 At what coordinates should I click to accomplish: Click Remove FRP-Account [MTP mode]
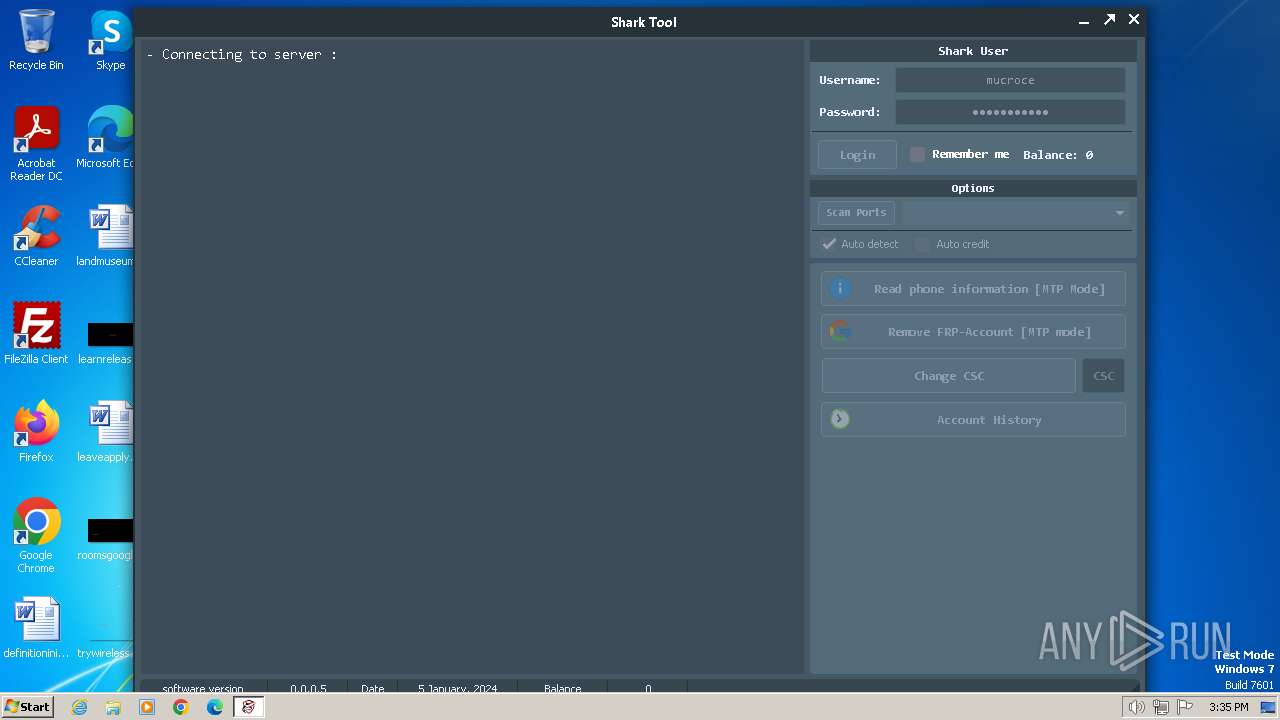point(973,332)
